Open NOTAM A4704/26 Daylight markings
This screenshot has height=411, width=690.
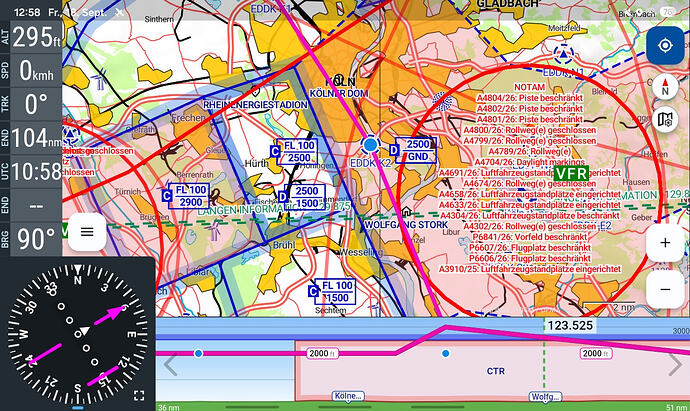(529, 162)
